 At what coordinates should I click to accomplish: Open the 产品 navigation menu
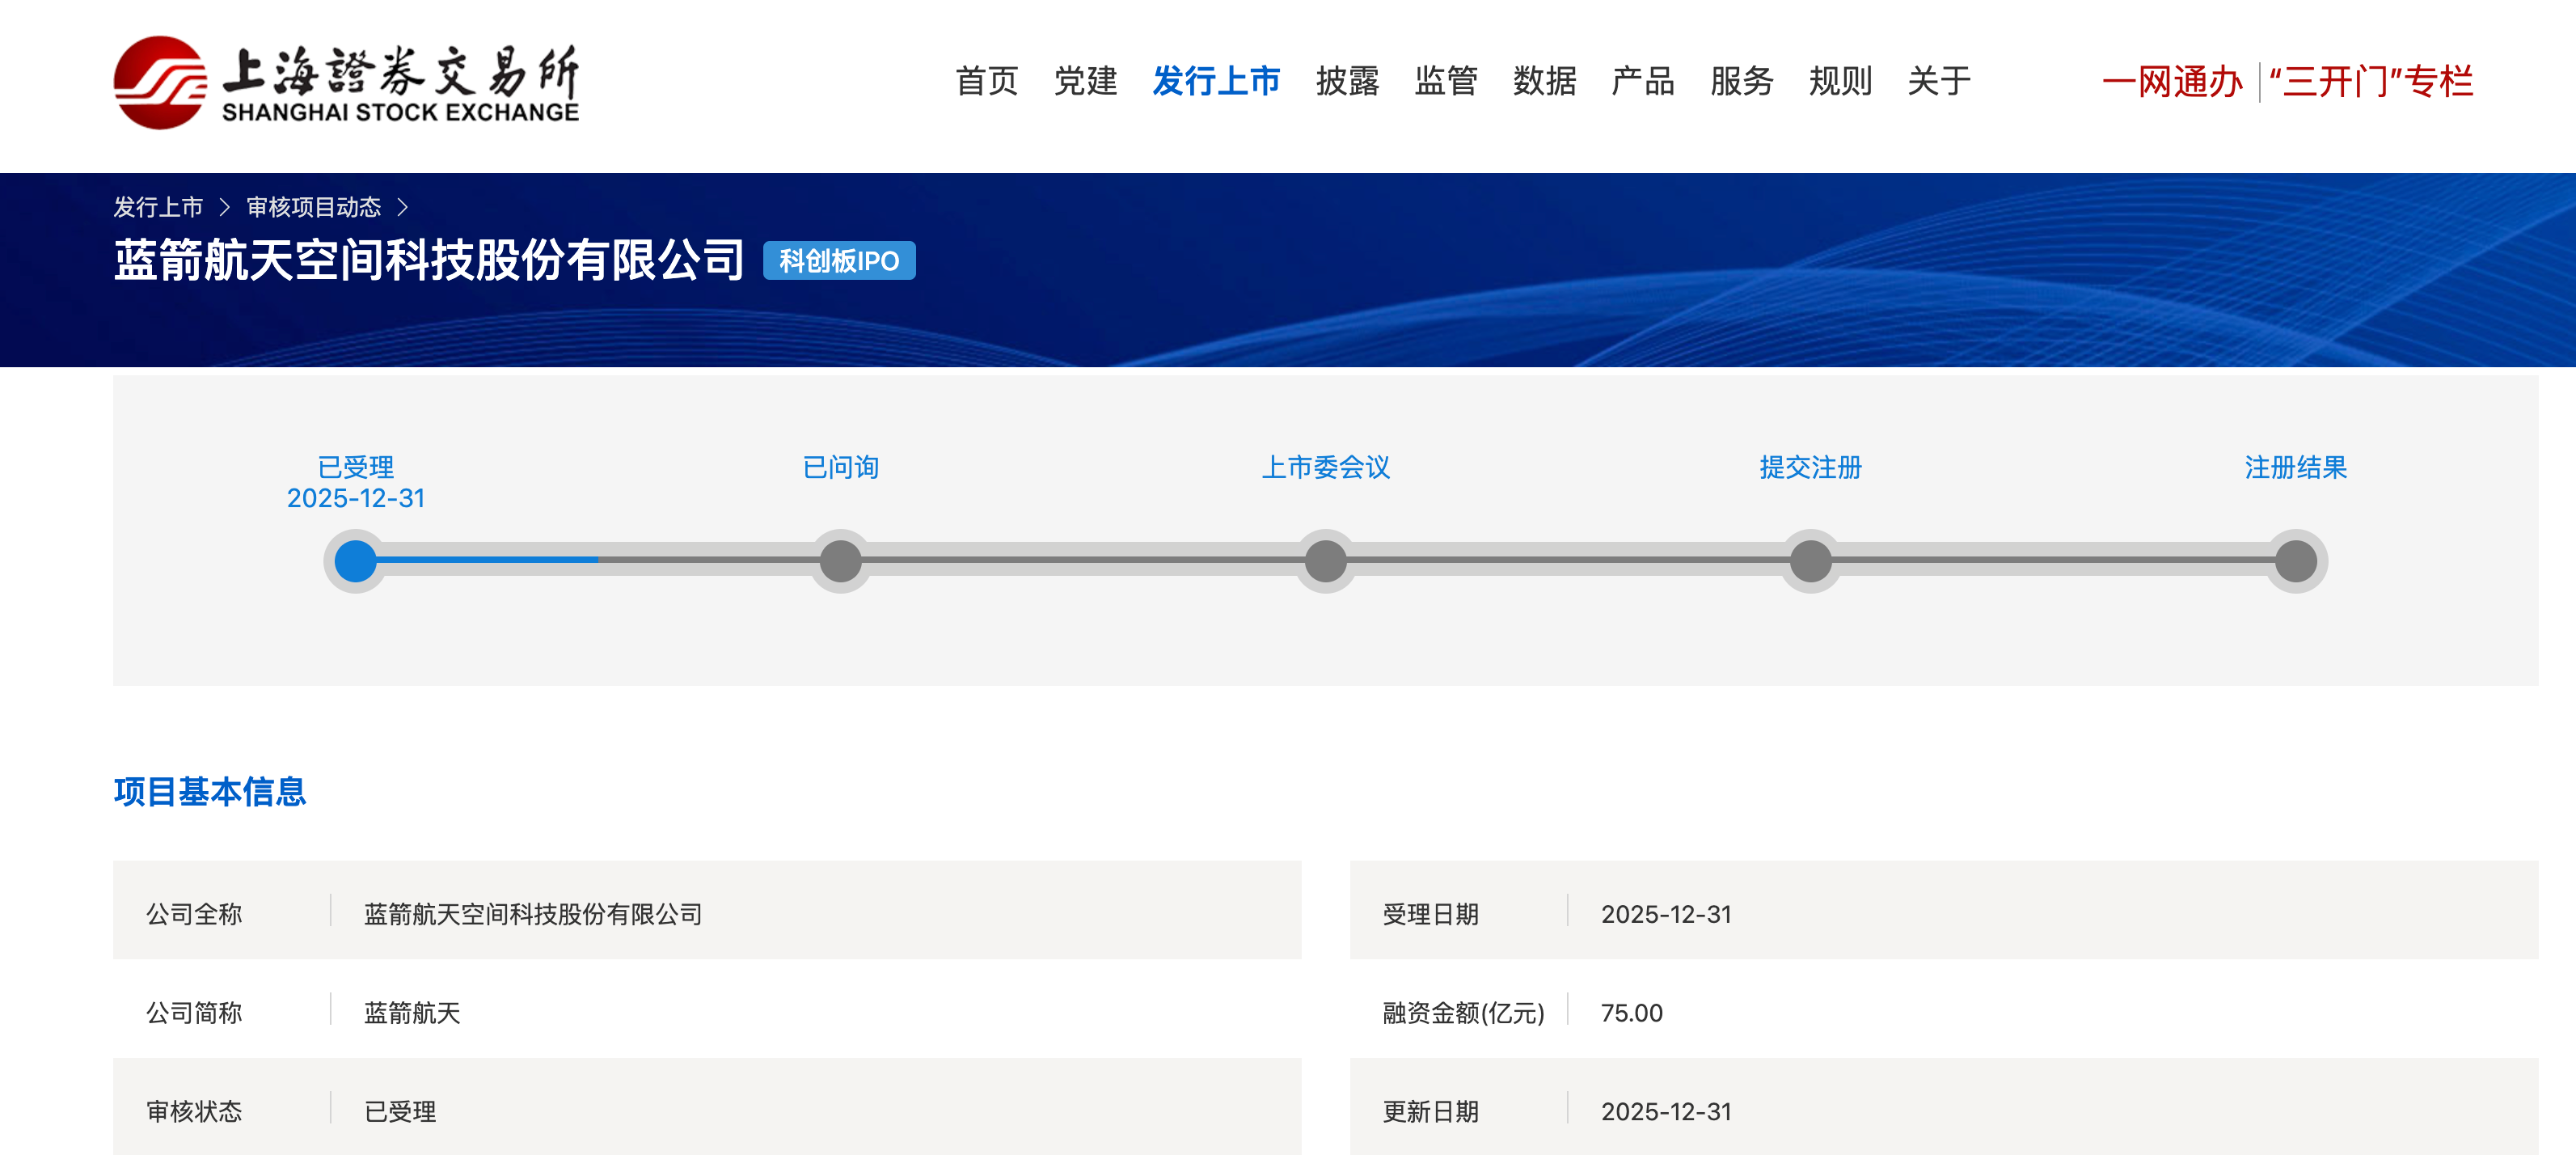tap(1643, 81)
